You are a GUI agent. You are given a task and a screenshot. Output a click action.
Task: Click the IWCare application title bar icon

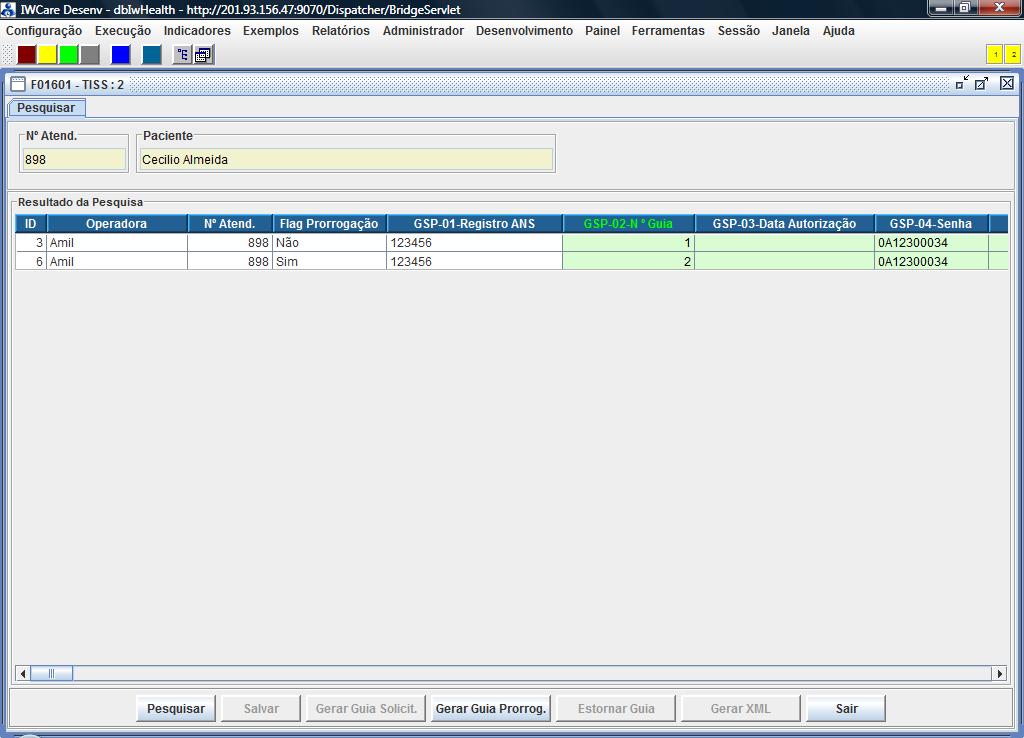pos(8,9)
